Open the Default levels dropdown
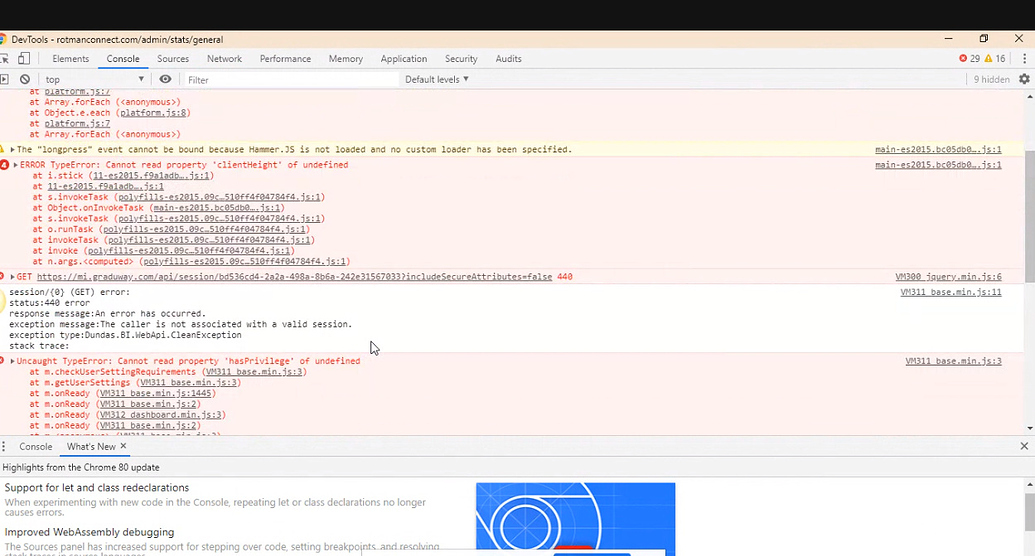This screenshot has height=556, width=1035. click(x=436, y=79)
